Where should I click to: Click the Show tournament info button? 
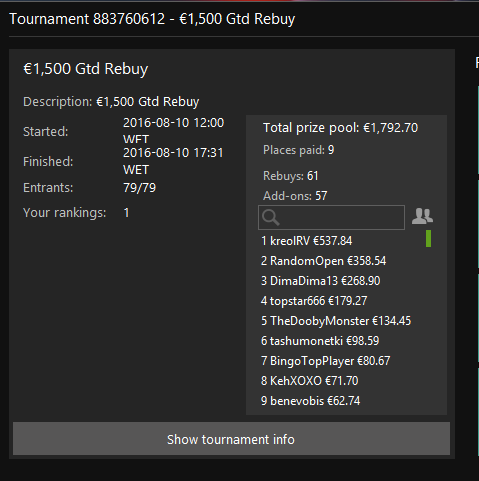click(x=231, y=439)
